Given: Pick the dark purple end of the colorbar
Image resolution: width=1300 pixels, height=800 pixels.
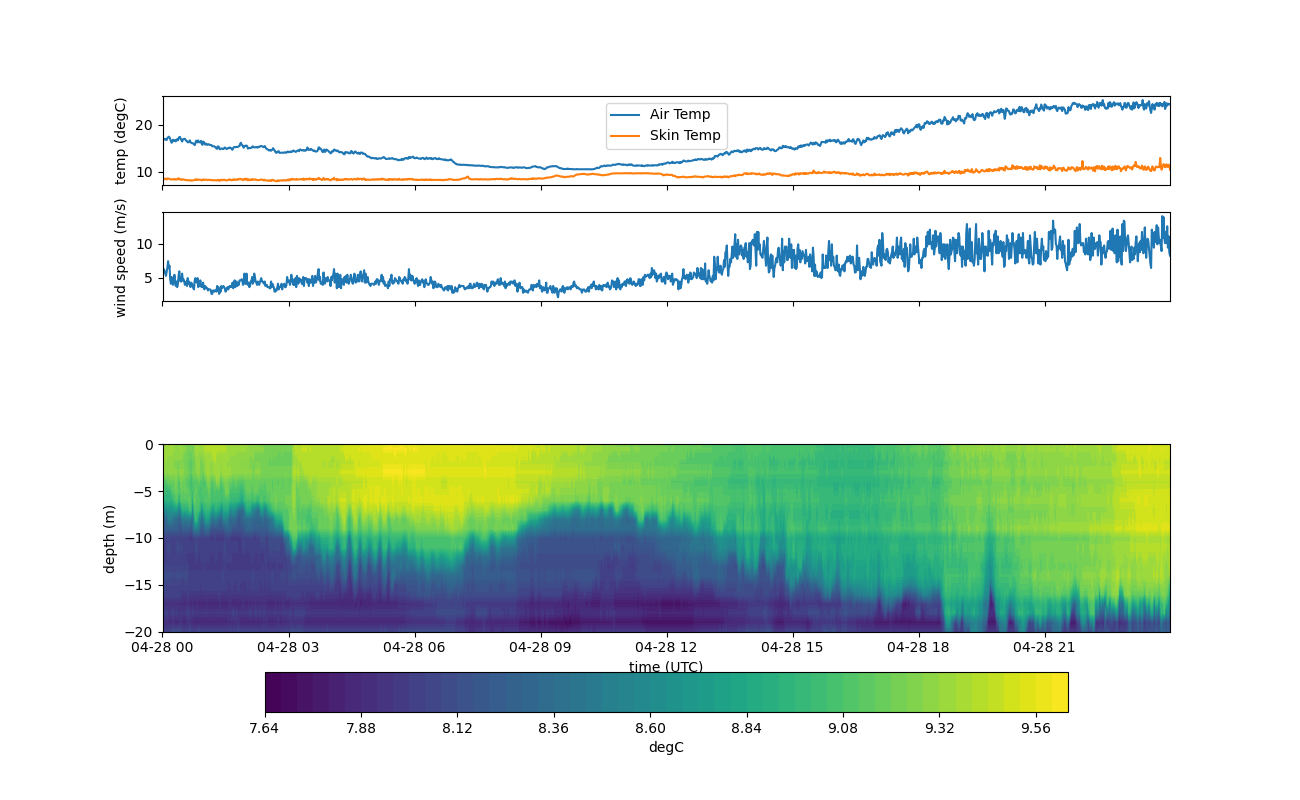Looking at the screenshot, I should tap(273, 692).
